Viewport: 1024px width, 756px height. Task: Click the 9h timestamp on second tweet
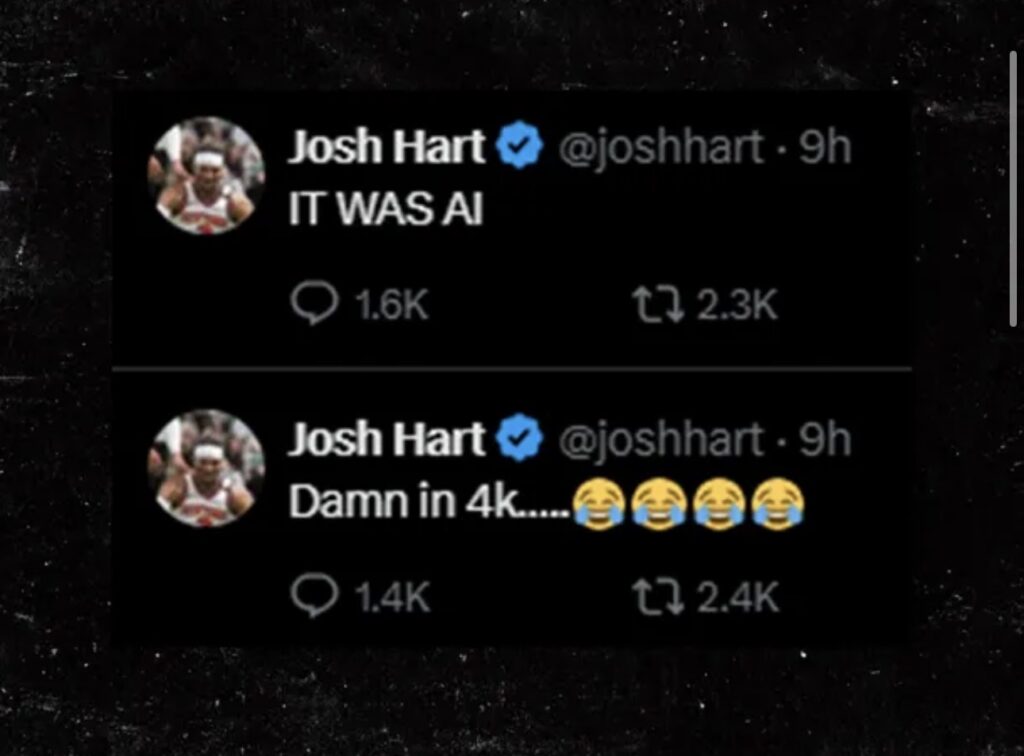(x=825, y=439)
